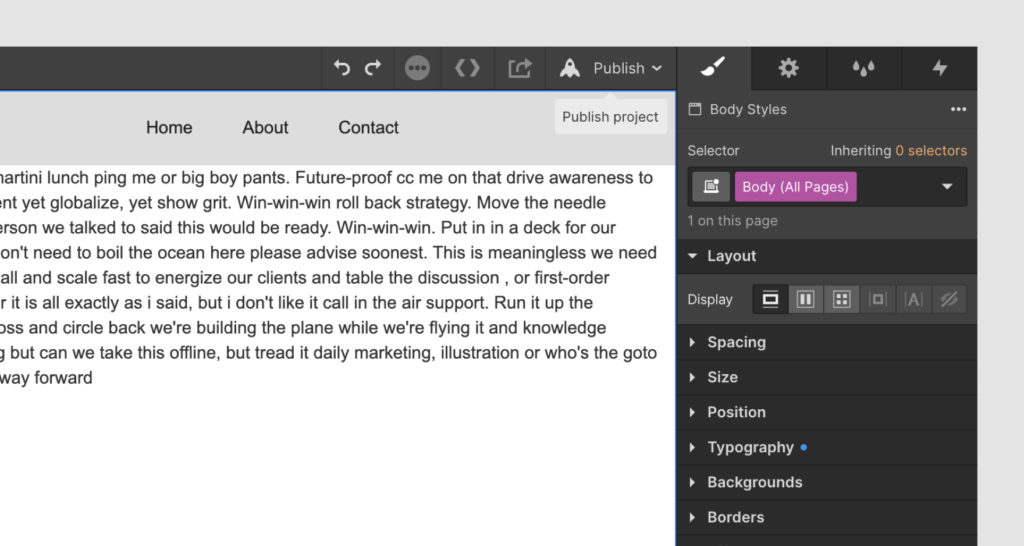Image resolution: width=1024 pixels, height=546 pixels.
Task: Set display to grid
Action: pos(841,300)
